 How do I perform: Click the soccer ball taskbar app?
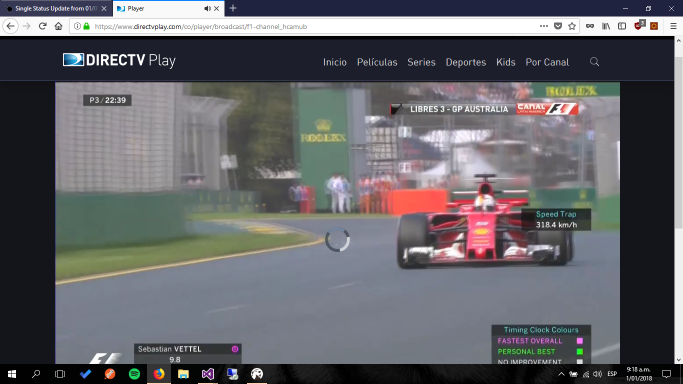click(x=257, y=374)
